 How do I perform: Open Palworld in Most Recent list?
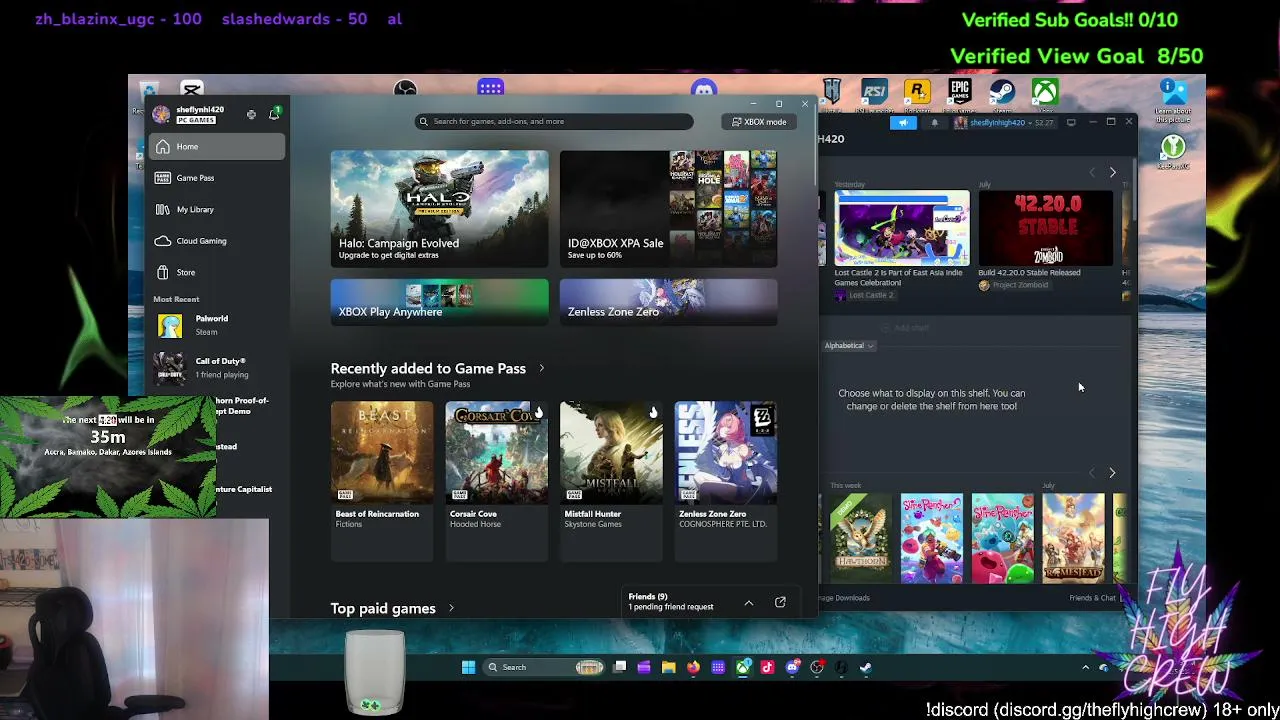coord(217,325)
